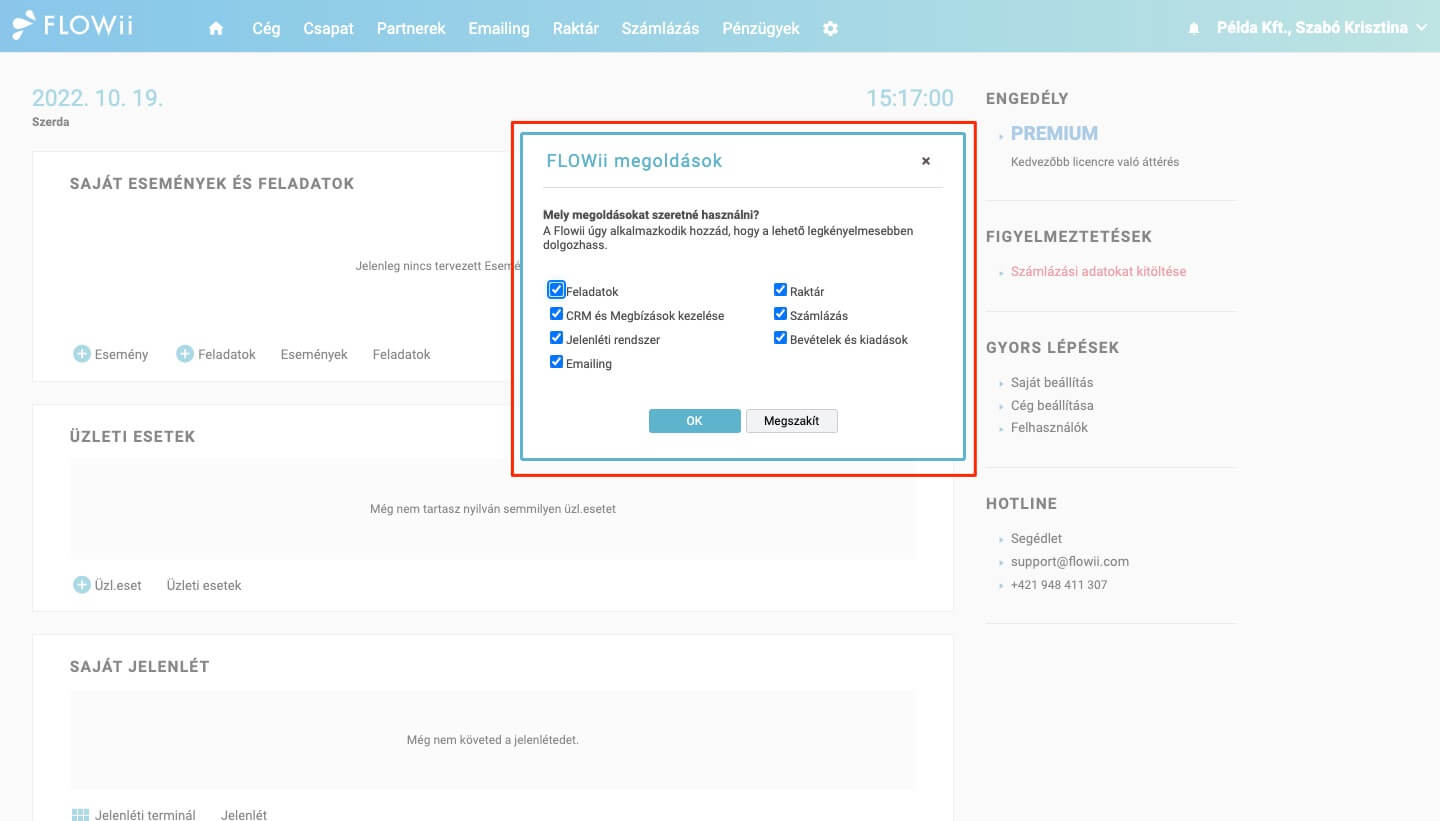Open Cég beállítása quick step
The height and width of the screenshot is (821, 1440).
point(1052,405)
